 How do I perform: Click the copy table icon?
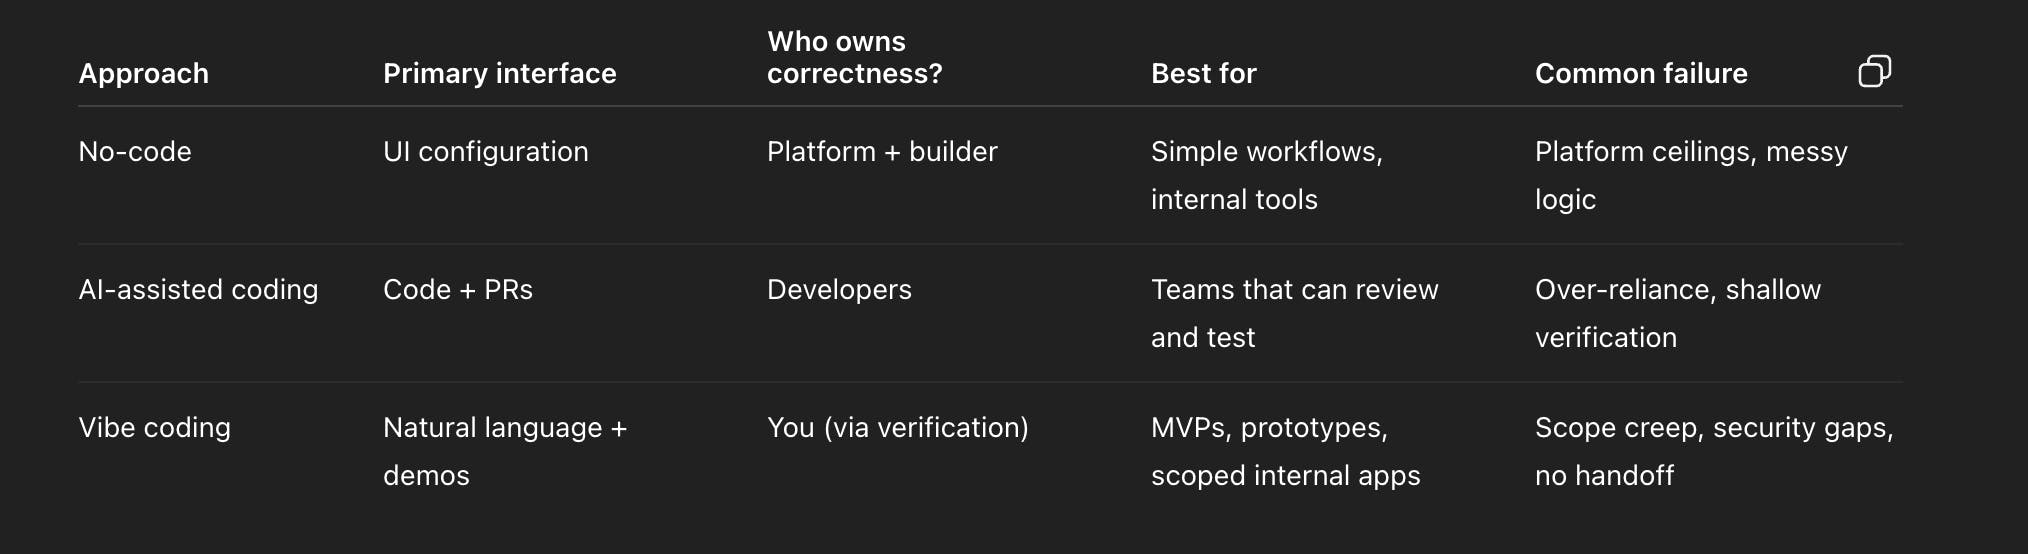point(1874,72)
